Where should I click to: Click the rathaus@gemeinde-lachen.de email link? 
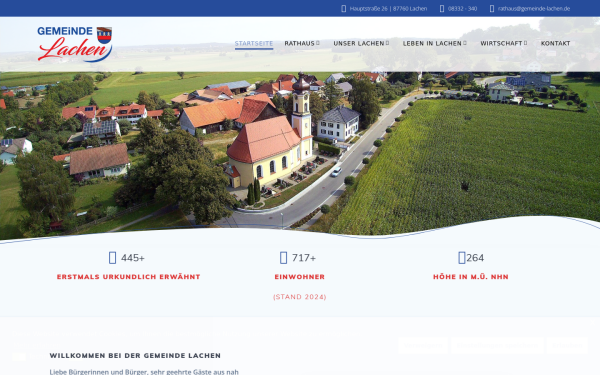click(x=534, y=8)
